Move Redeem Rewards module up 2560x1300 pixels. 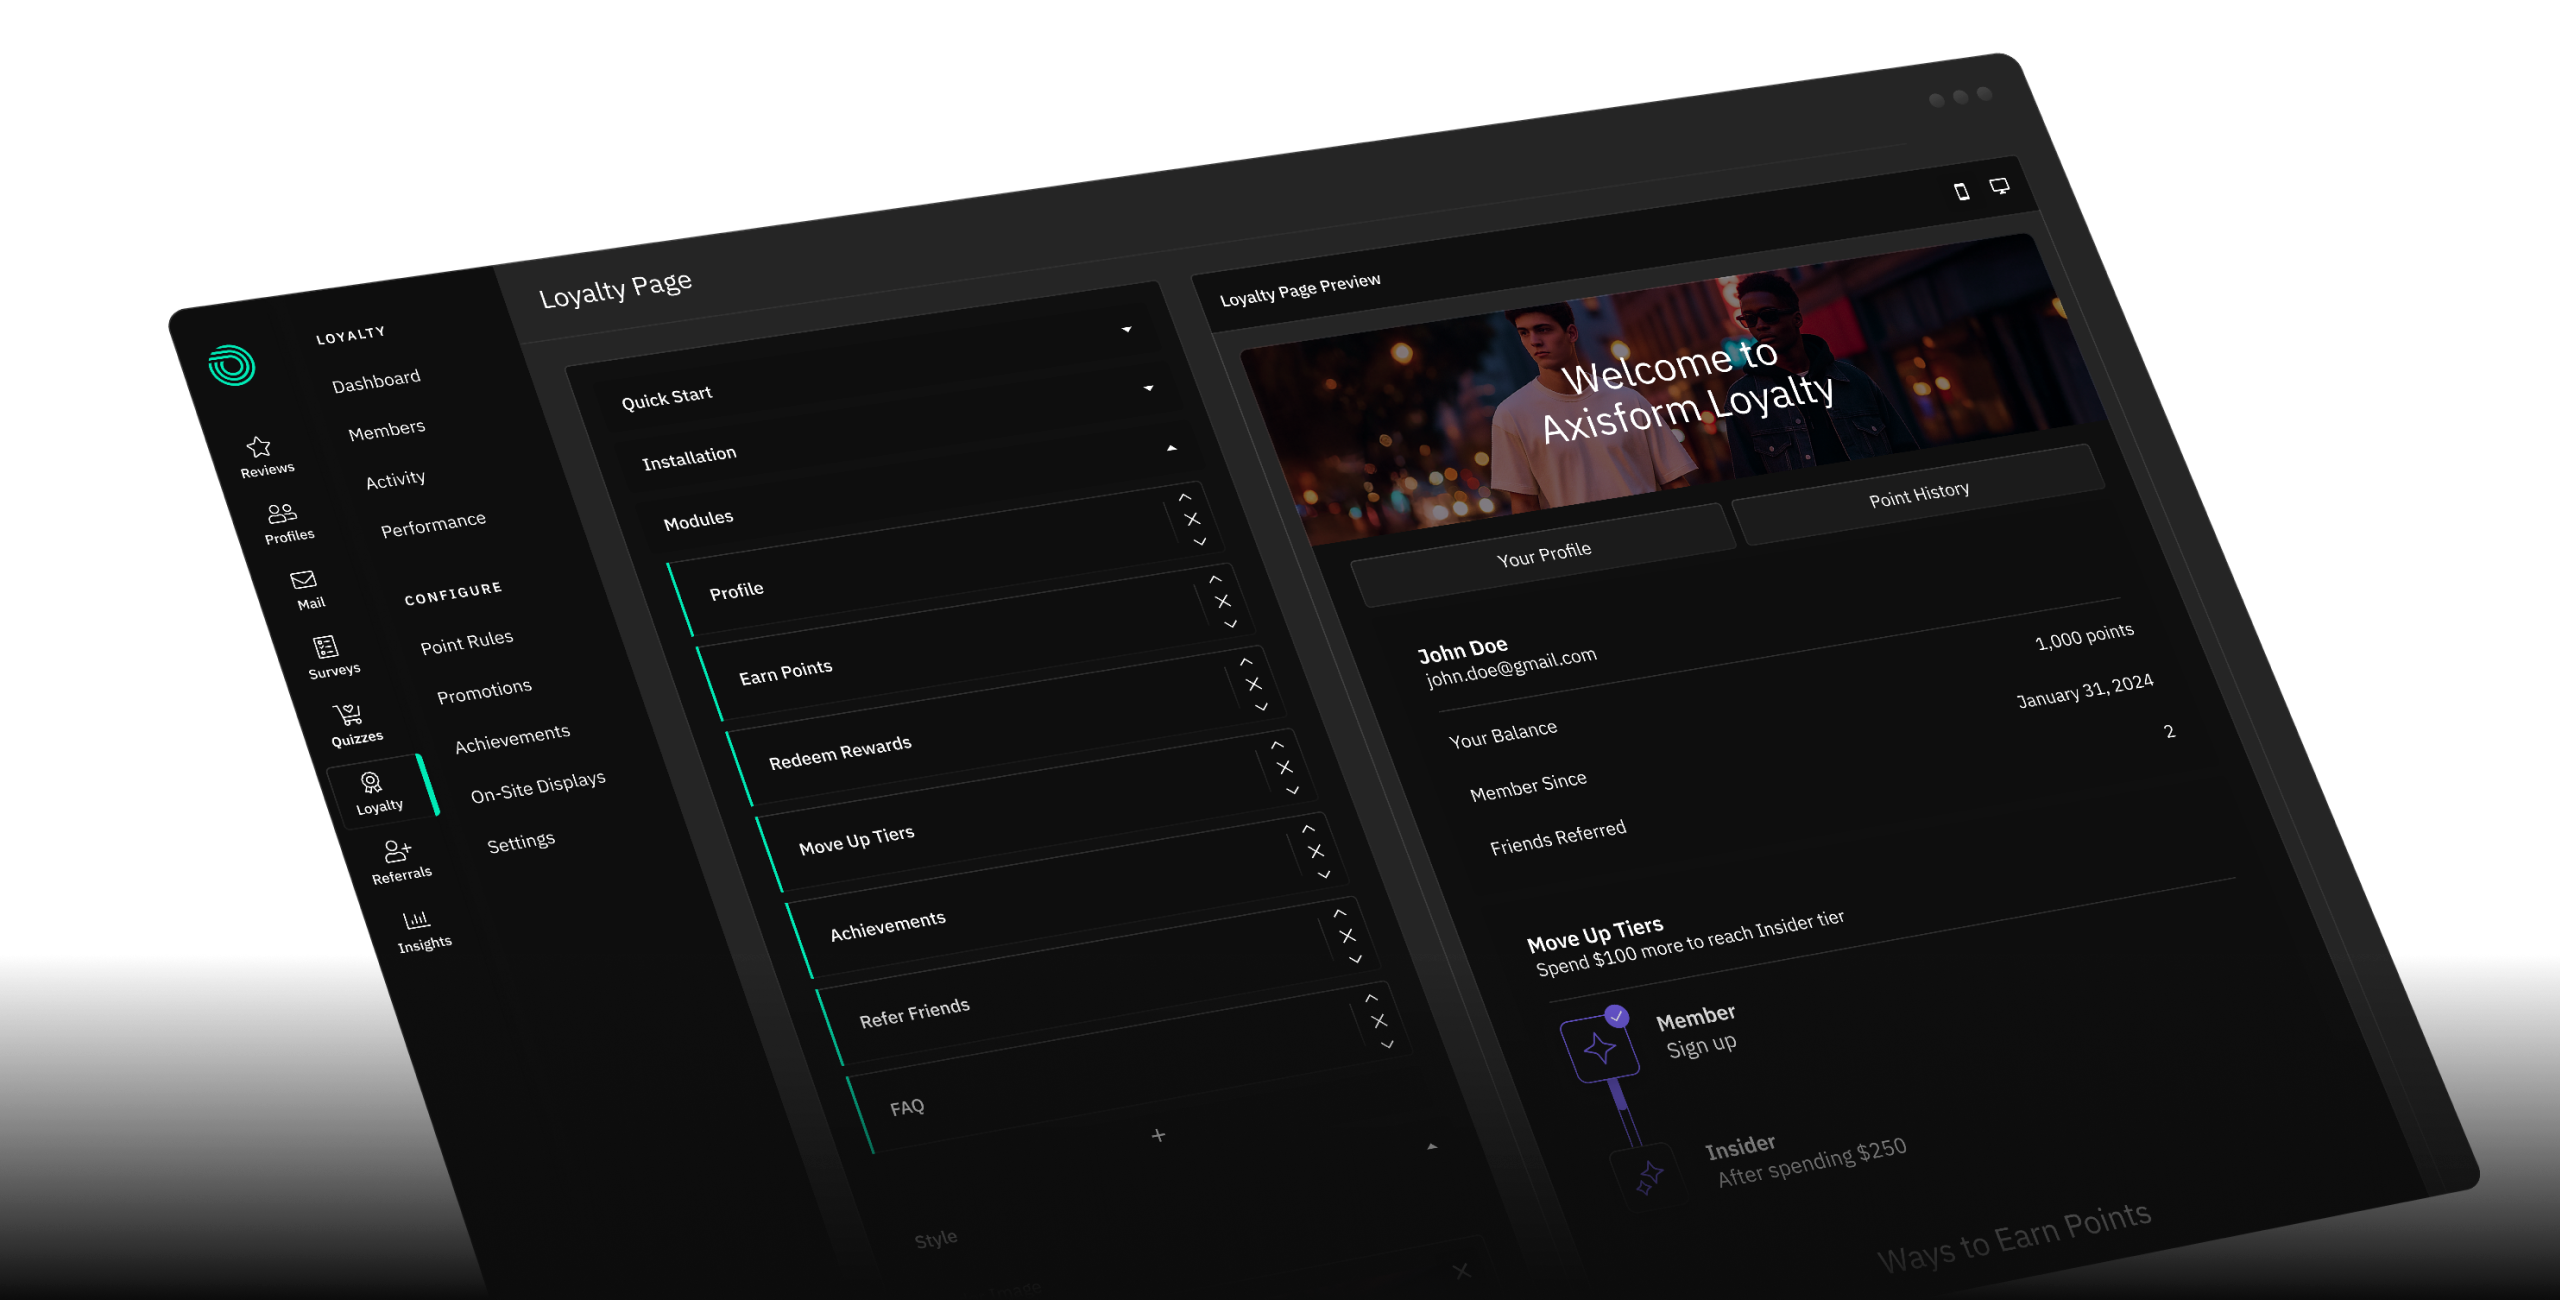click(x=1277, y=745)
